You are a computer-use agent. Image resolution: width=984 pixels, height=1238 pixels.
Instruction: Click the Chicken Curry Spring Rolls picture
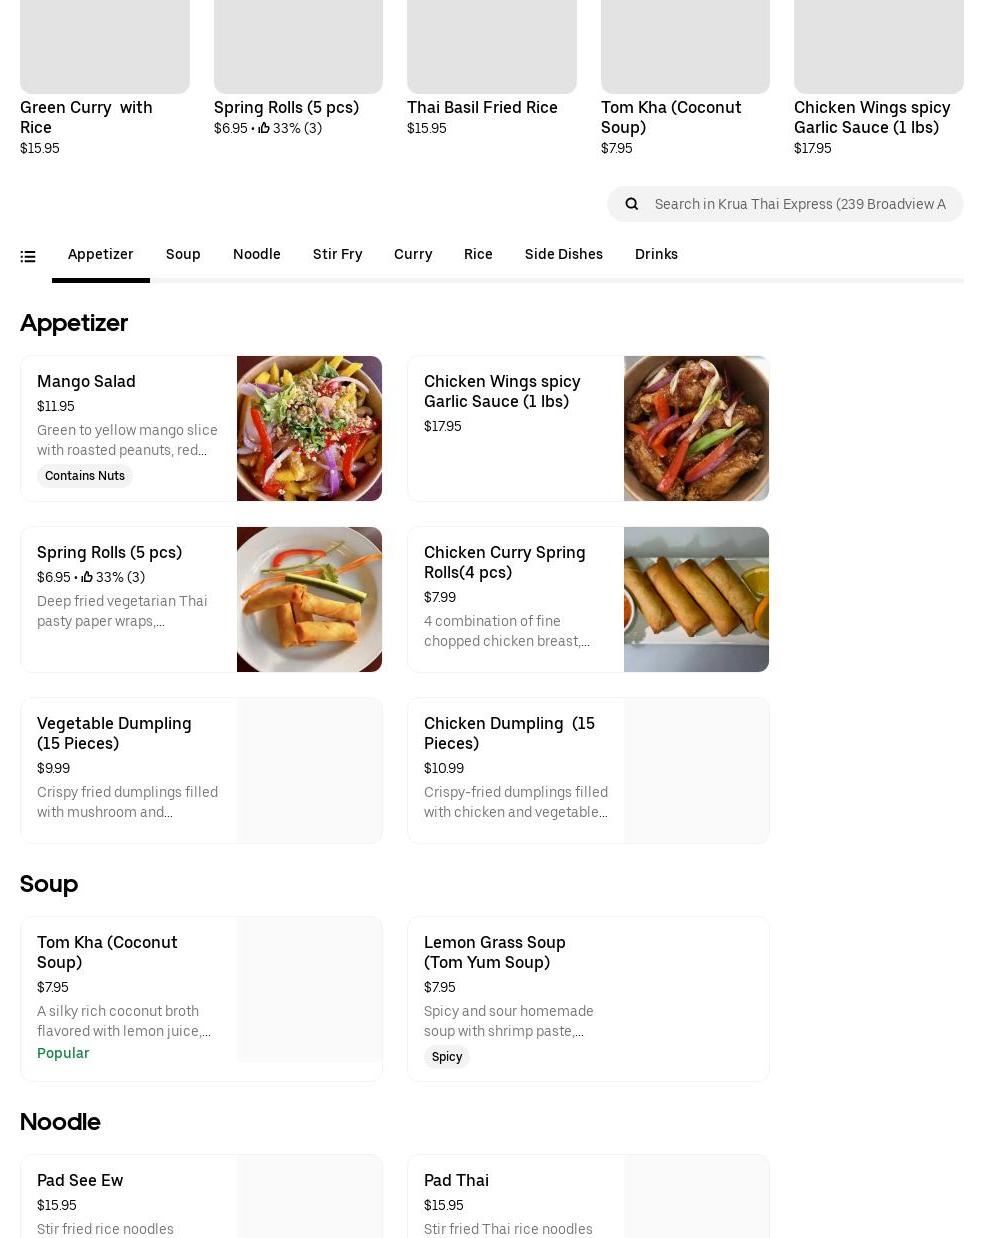coord(696,599)
